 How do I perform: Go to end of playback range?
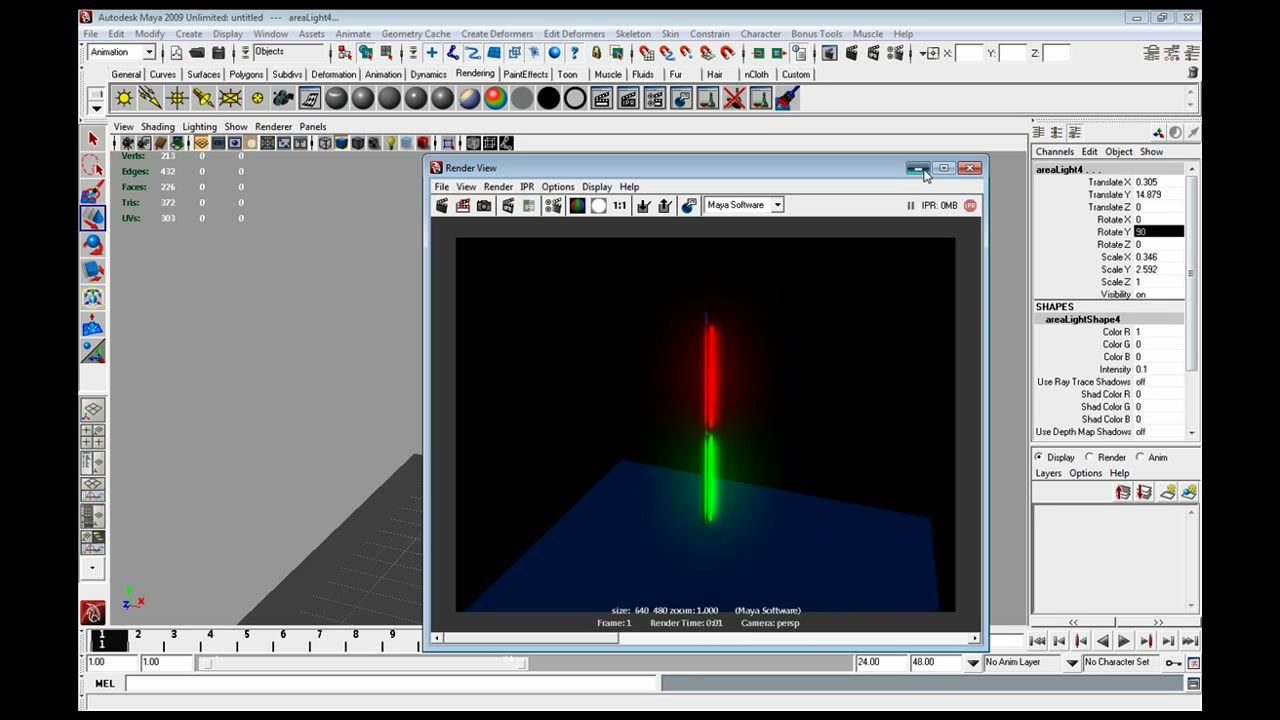[1190, 641]
